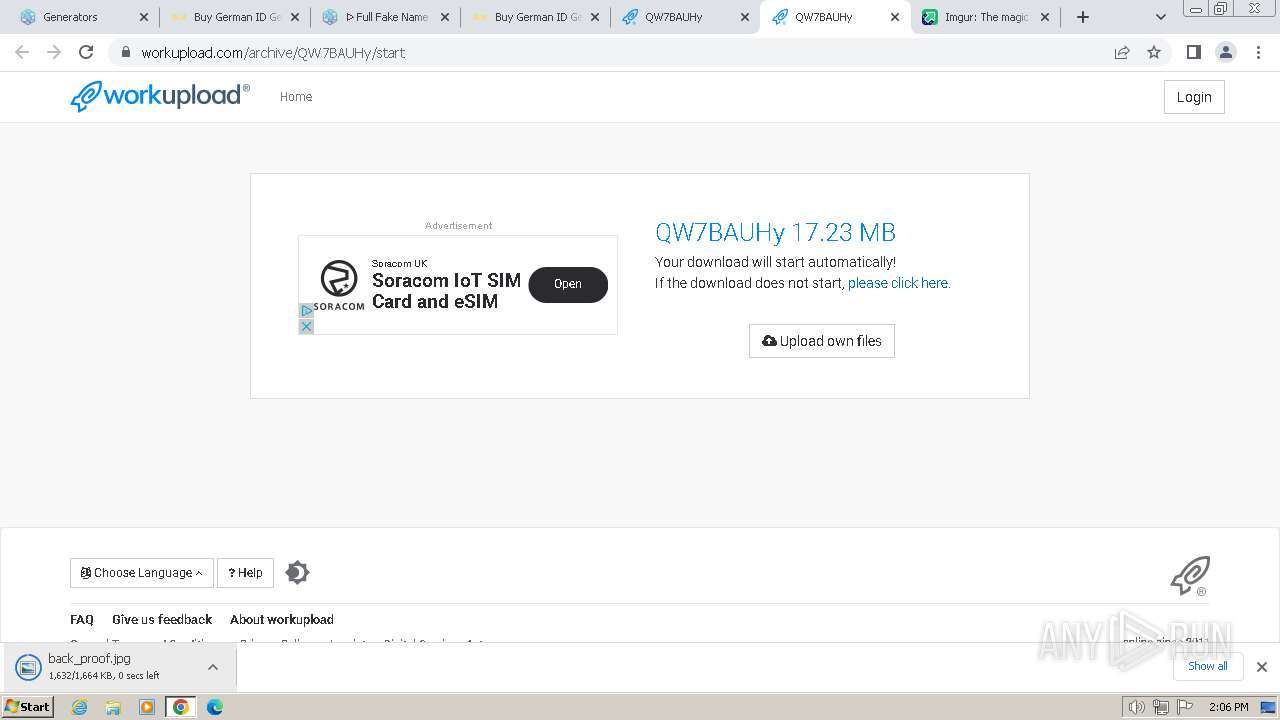The width and height of the screenshot is (1280, 720).
Task: Switch to the Full Fake Name tab
Action: point(386,17)
